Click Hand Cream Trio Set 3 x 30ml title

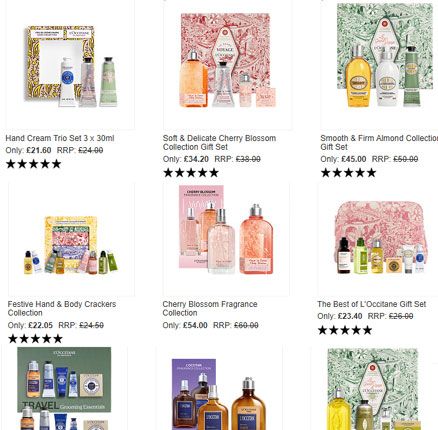tap(60, 138)
